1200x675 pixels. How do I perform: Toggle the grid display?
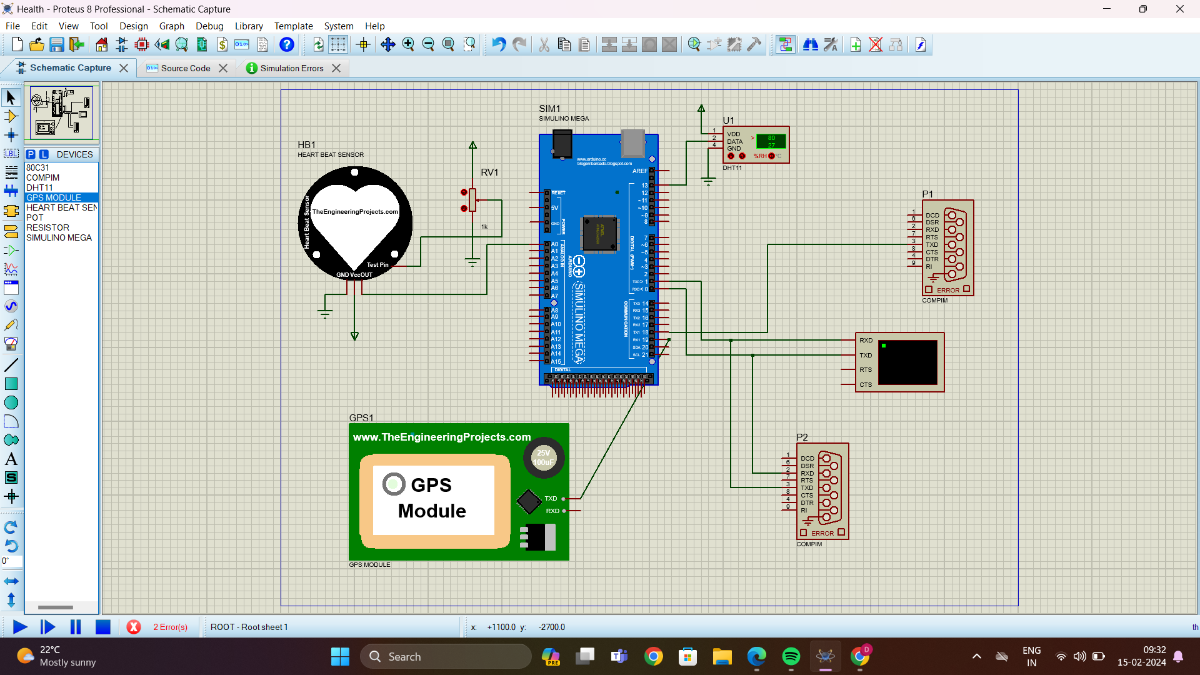pos(339,45)
